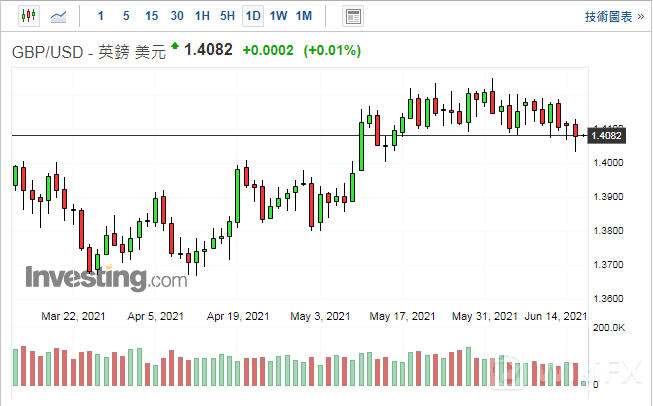Choose the 1M monthly timeframe

(305, 16)
